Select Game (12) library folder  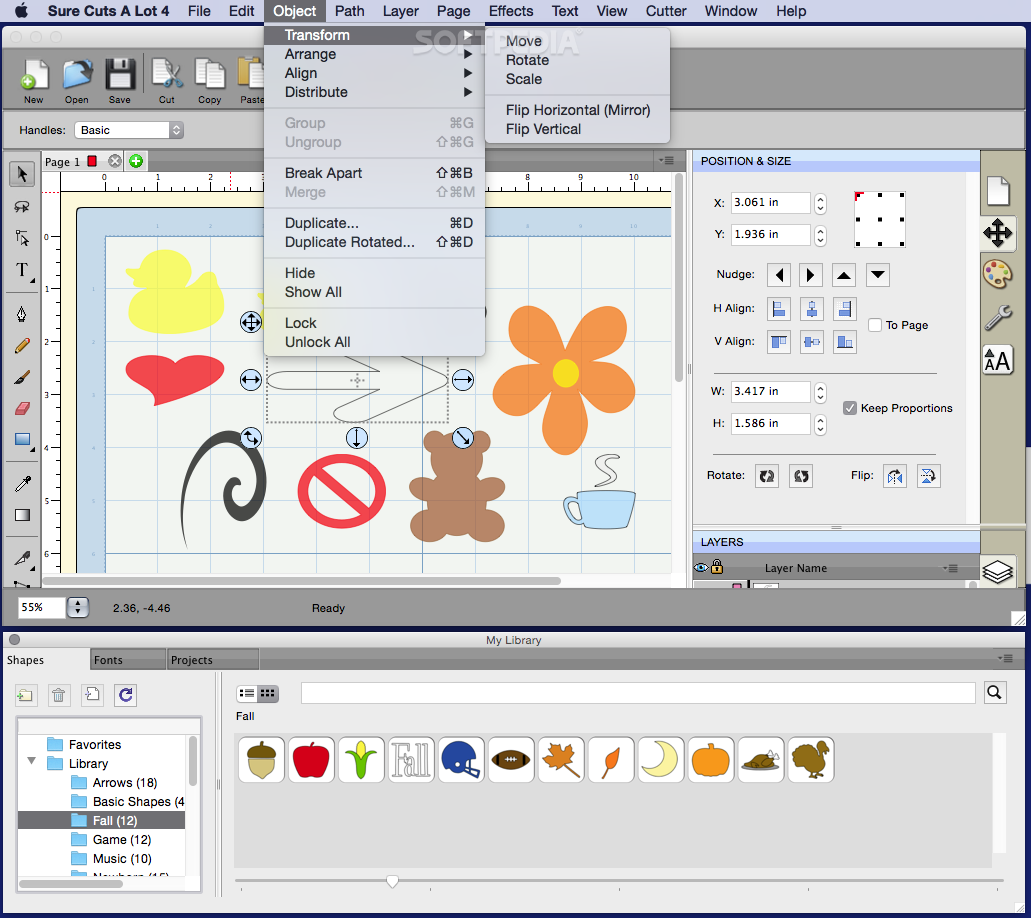point(111,840)
